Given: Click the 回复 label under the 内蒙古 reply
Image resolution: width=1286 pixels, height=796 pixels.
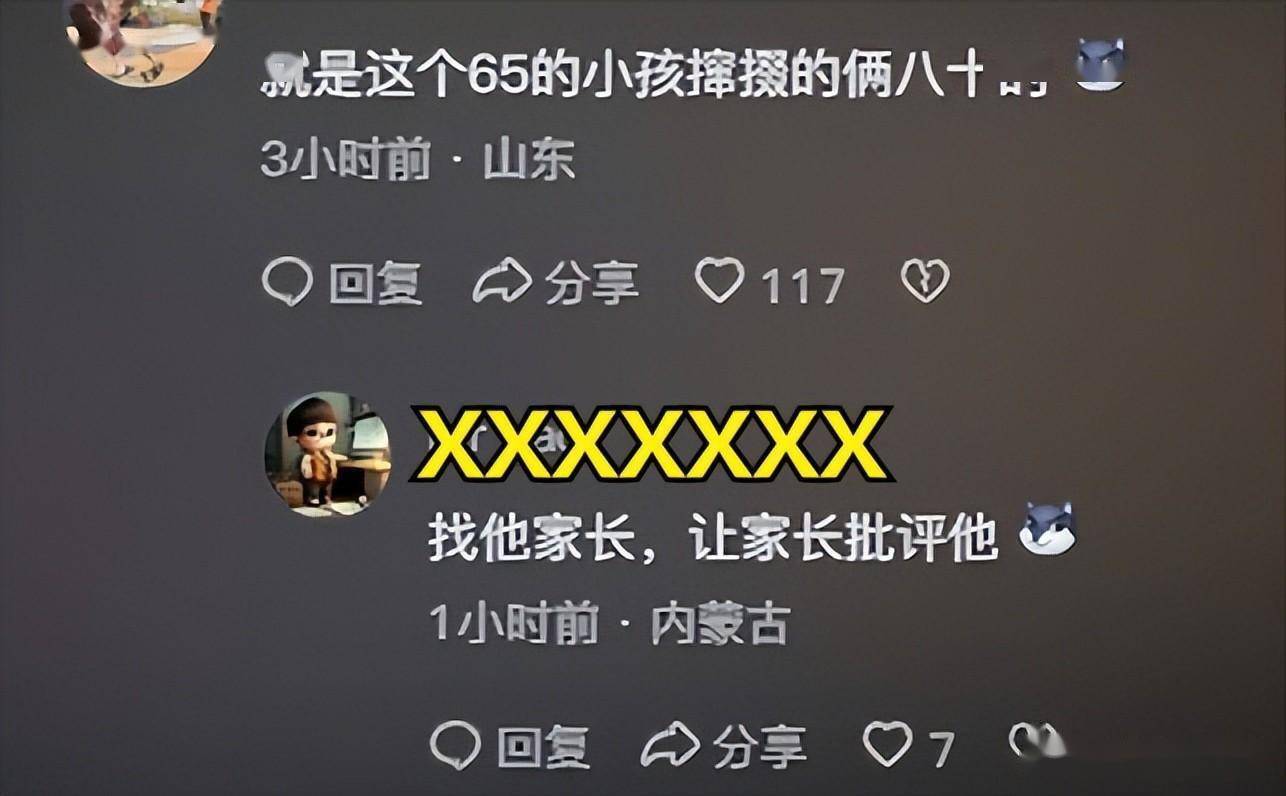Looking at the screenshot, I should pos(543,745).
